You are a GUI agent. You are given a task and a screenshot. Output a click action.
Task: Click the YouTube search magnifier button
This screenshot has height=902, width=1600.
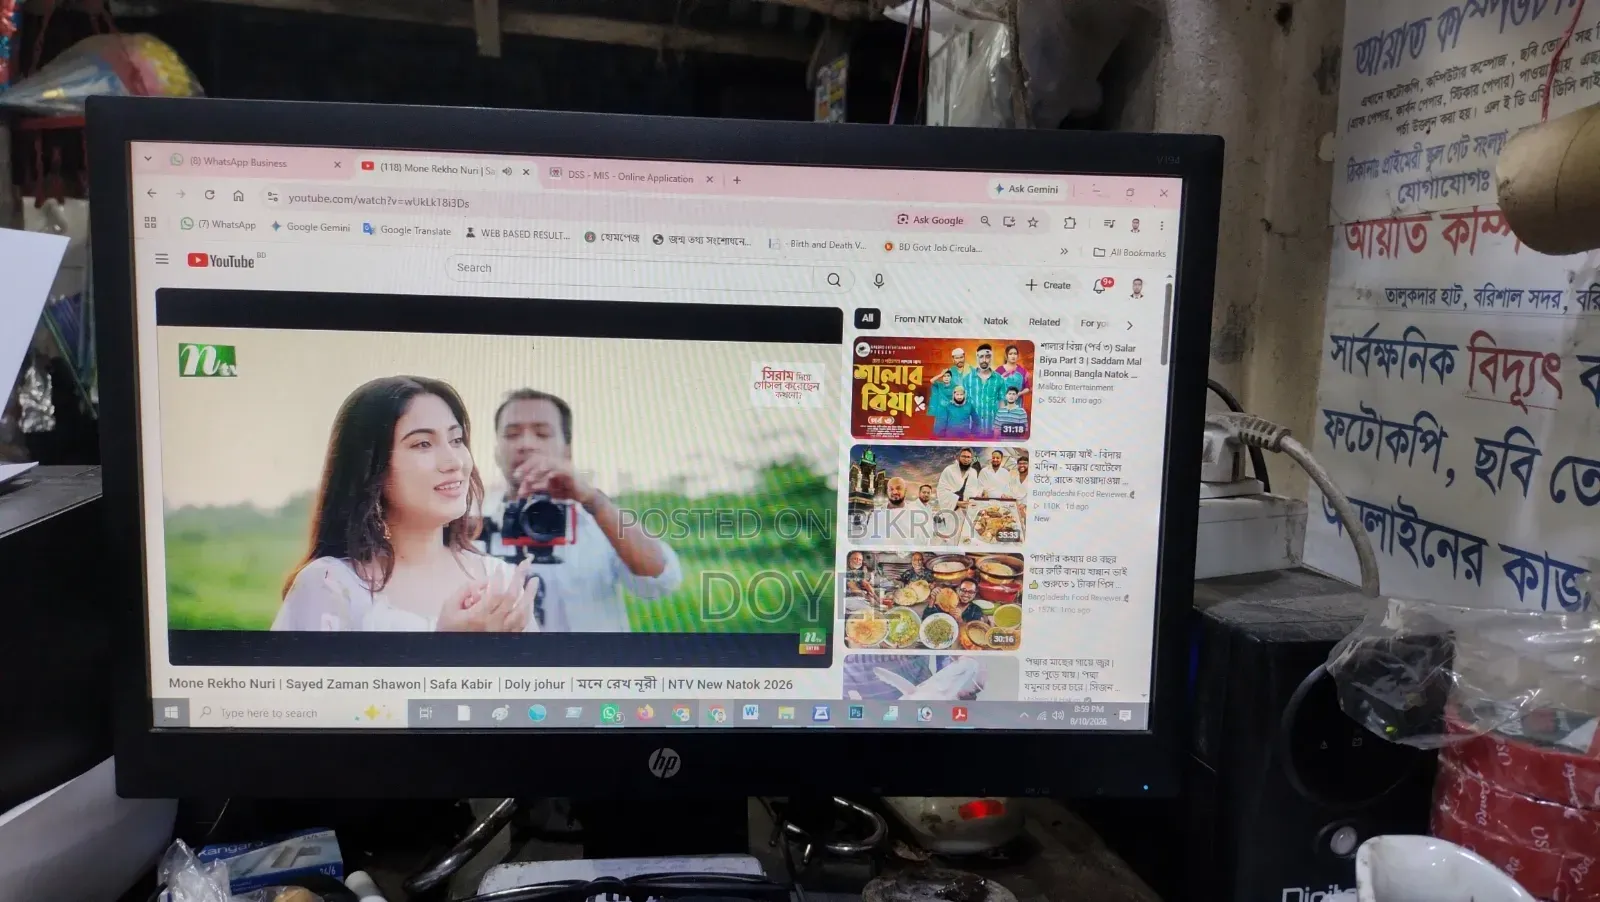click(x=834, y=280)
